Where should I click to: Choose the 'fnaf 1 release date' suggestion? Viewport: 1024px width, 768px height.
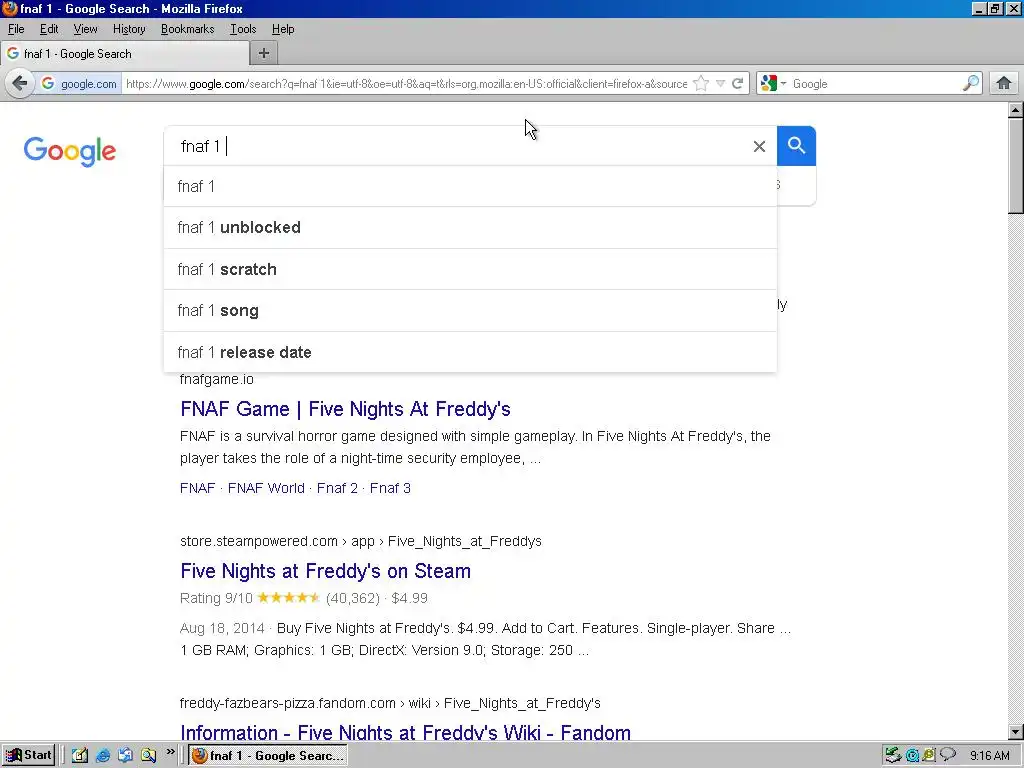[470, 352]
